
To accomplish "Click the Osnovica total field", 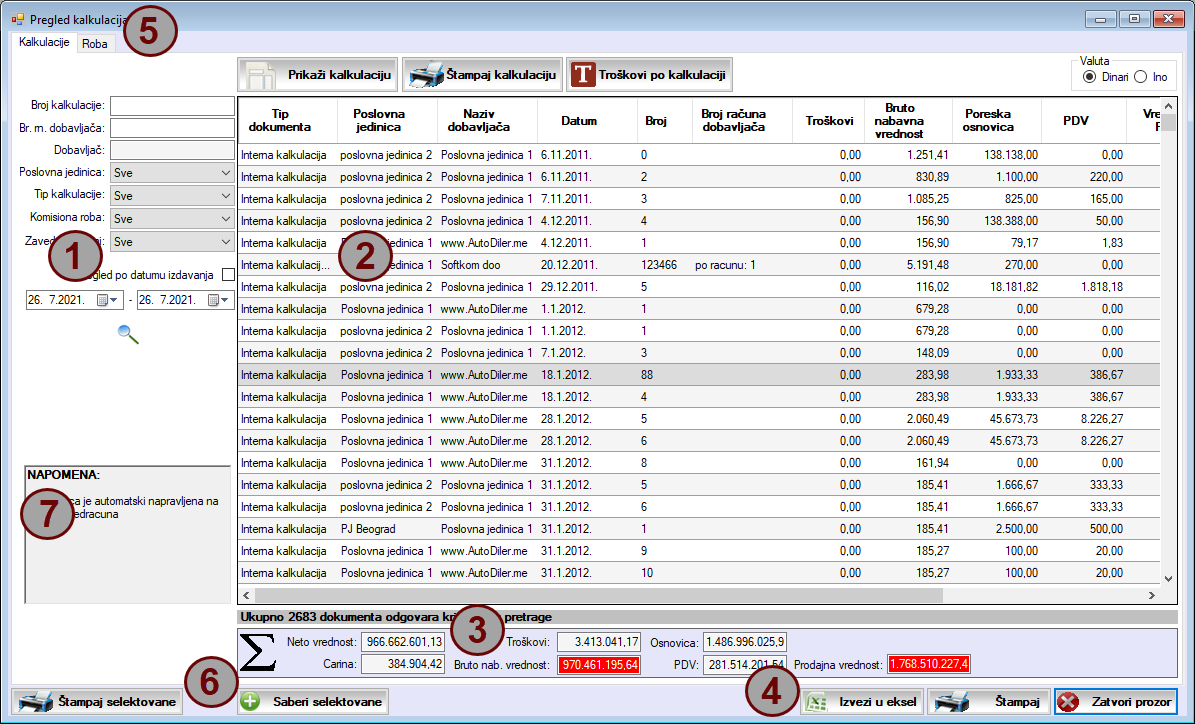I will pyautogui.click(x=745, y=642).
